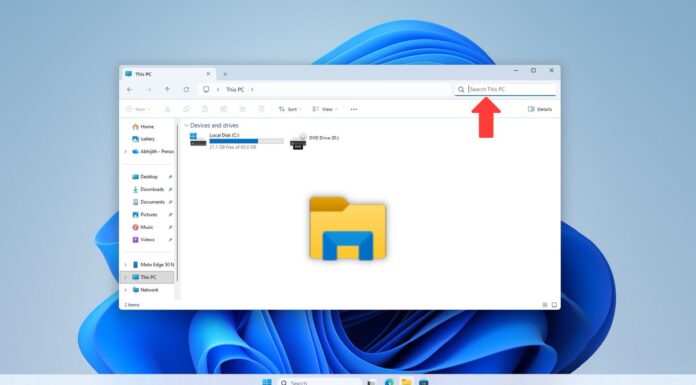Select the Local Disk (C:) drive

click(x=237, y=140)
